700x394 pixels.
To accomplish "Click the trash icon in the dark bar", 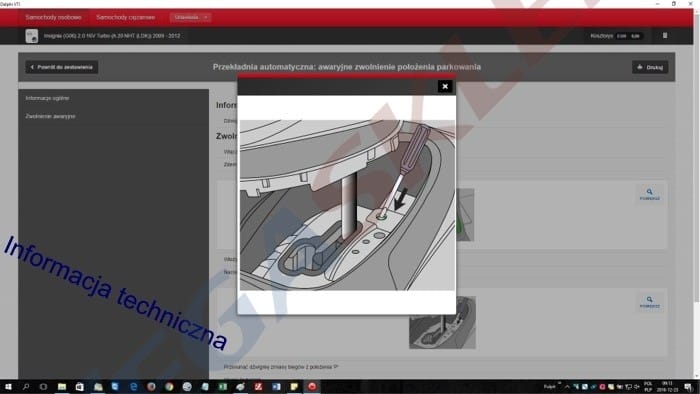I will point(665,36).
